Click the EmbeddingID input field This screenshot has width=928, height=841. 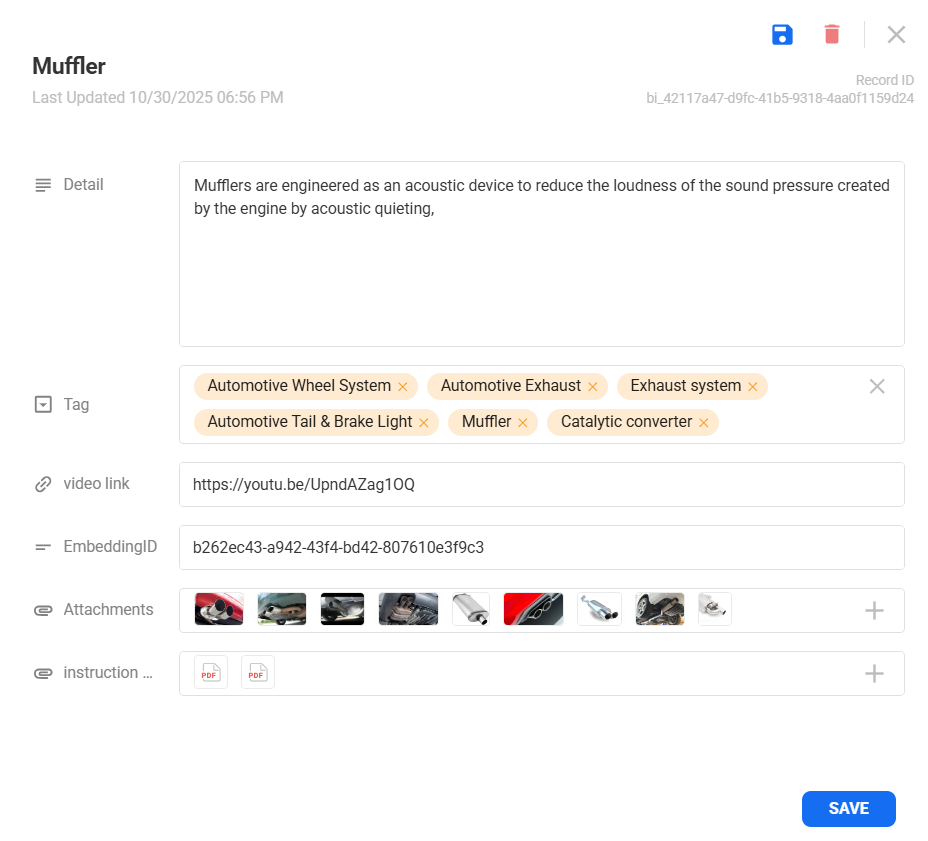pos(540,548)
